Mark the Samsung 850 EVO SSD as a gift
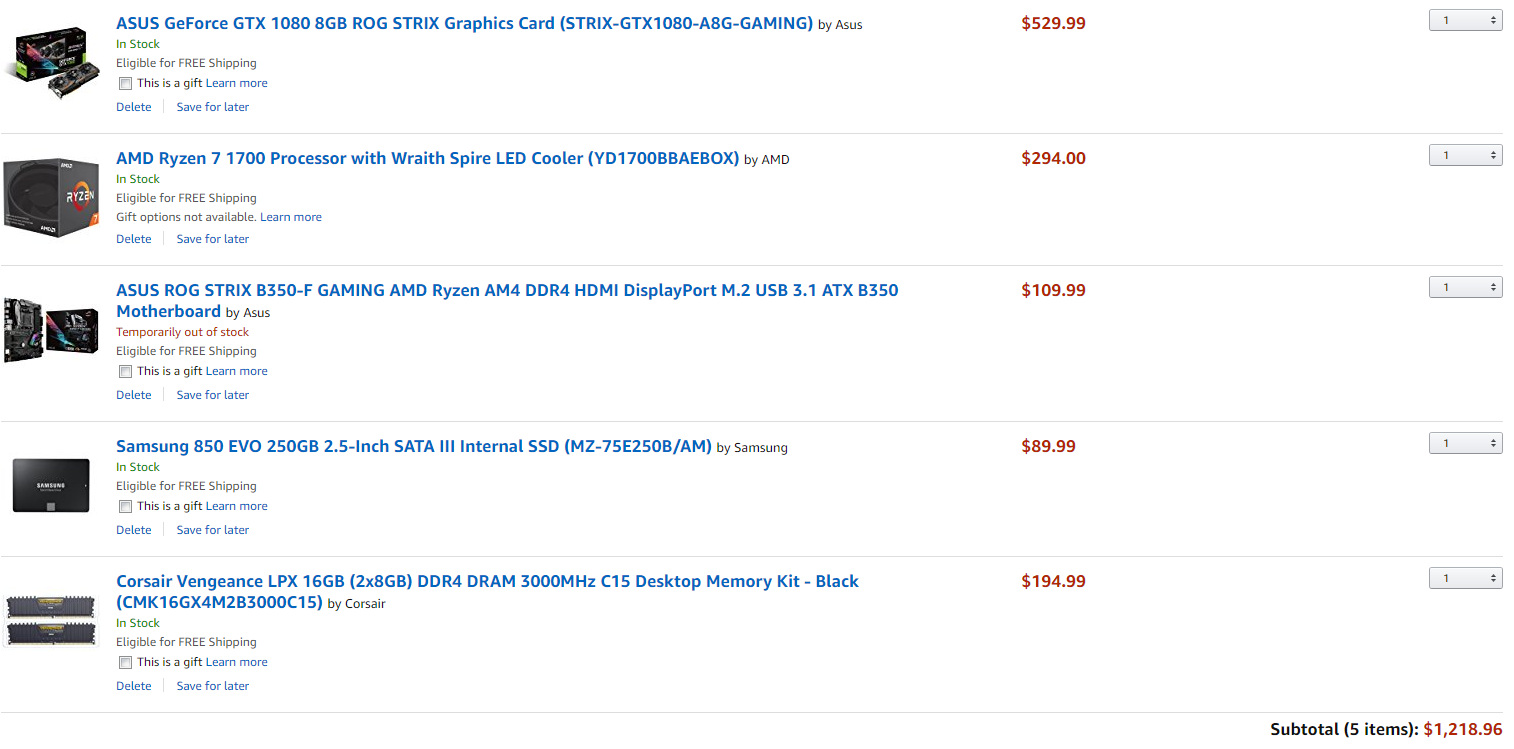Screen dimensions: 1514x749 pos(125,507)
